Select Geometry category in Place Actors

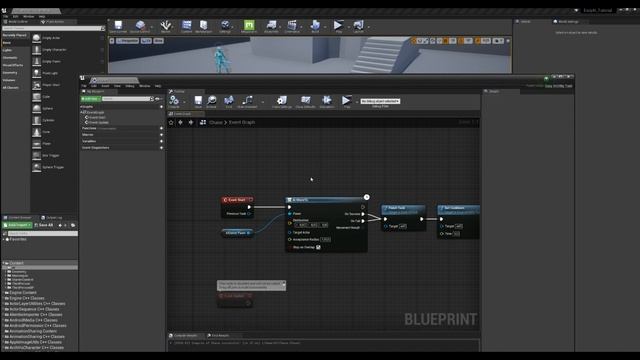[x=10, y=73]
